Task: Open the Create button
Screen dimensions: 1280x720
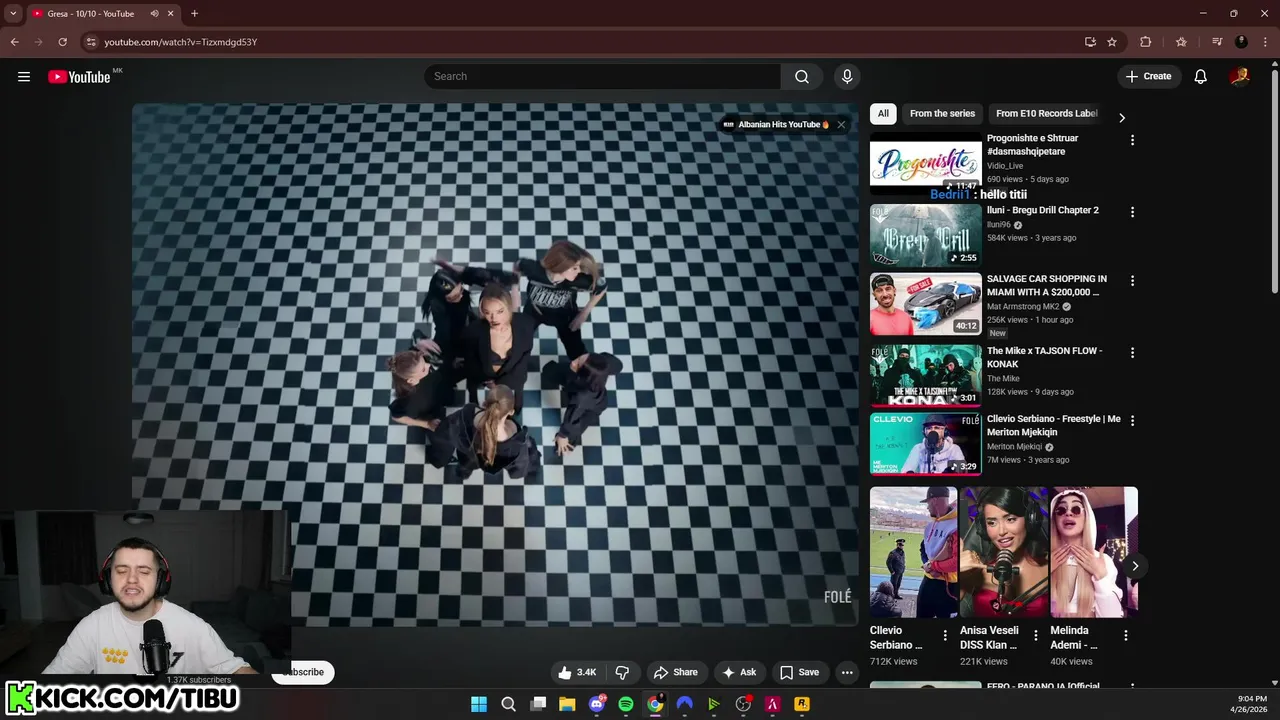Action: pyautogui.click(x=1148, y=77)
